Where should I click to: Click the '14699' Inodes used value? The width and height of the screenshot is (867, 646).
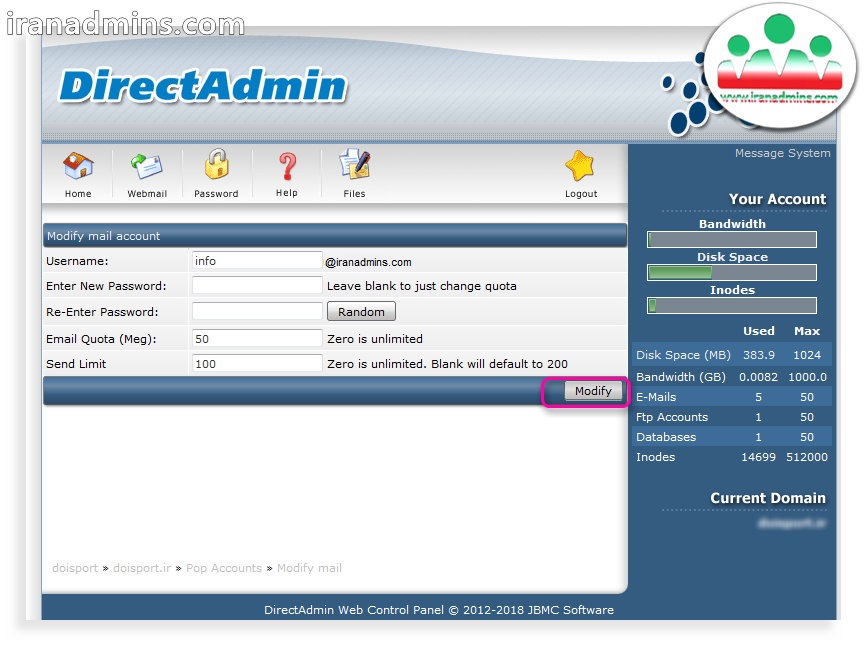point(758,457)
